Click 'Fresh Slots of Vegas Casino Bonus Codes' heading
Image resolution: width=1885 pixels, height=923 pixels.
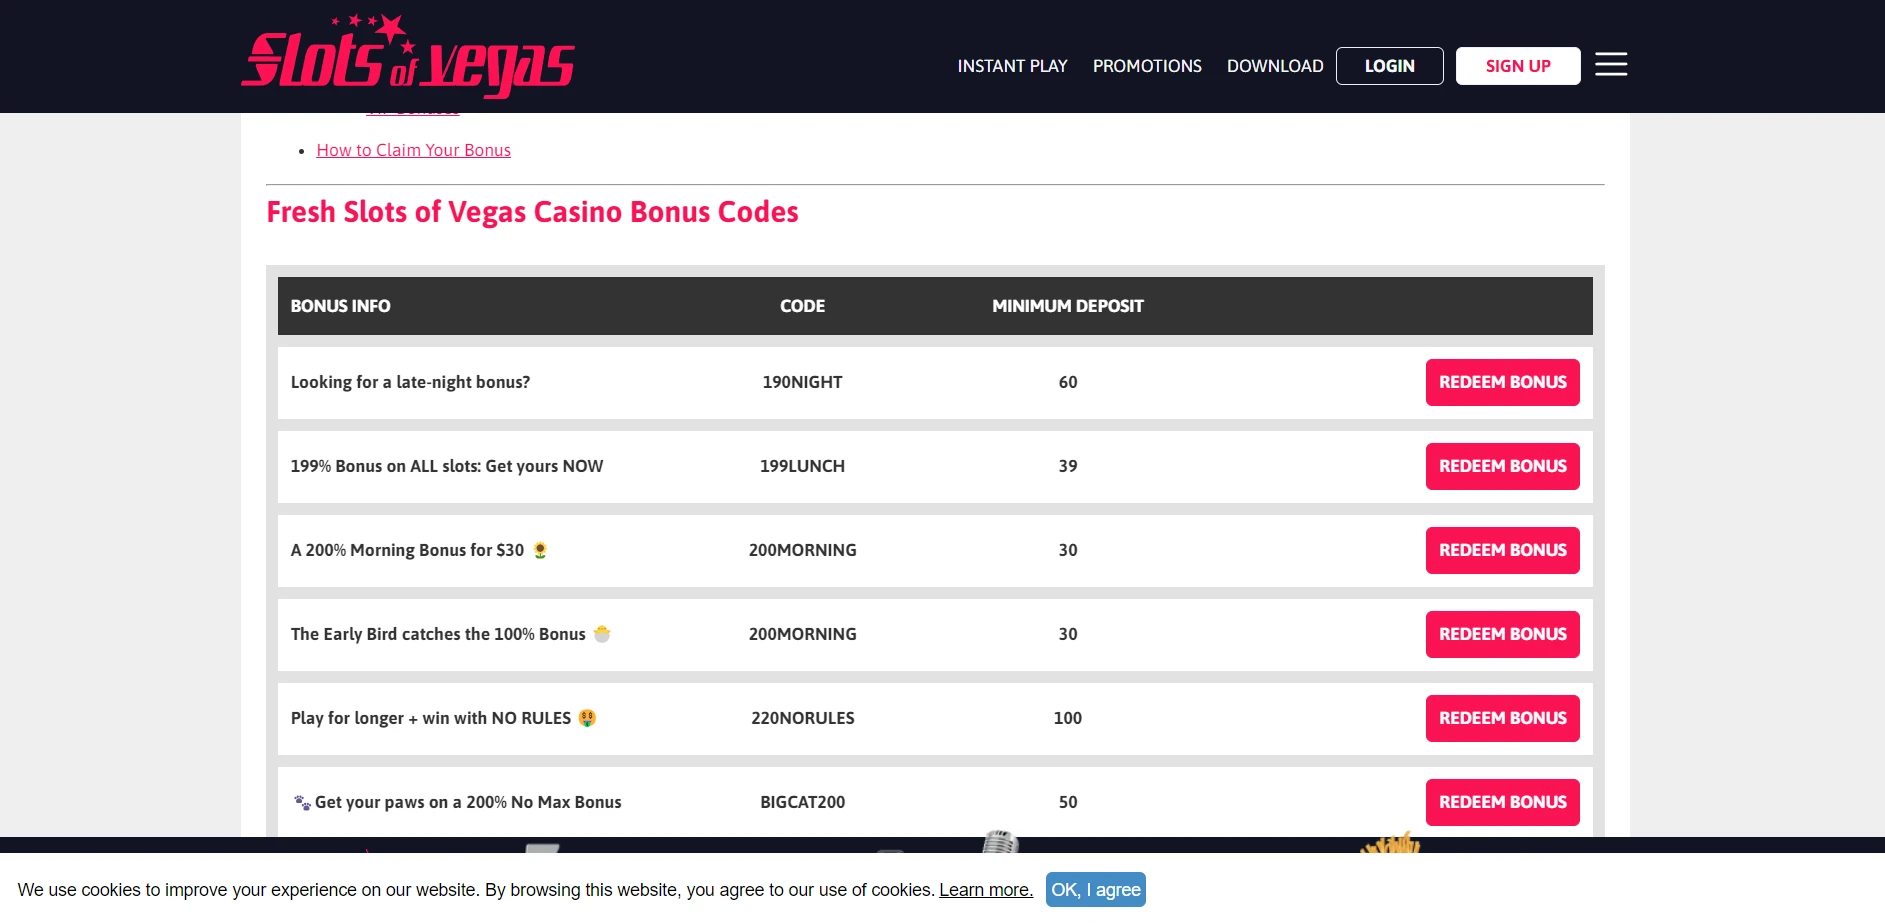(532, 212)
